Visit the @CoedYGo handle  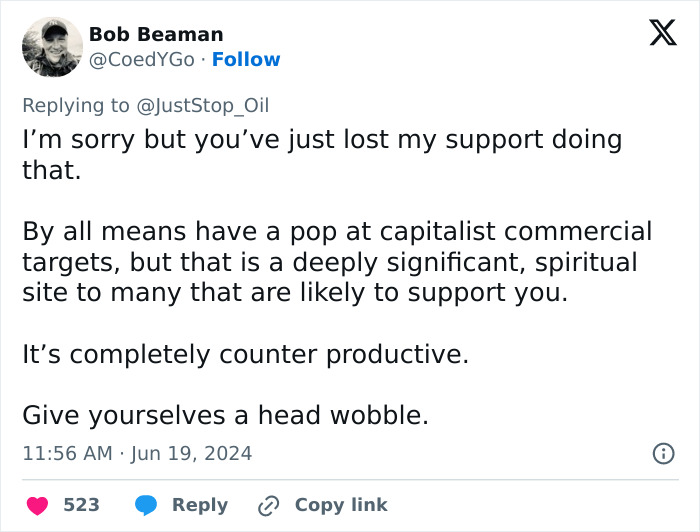141,60
